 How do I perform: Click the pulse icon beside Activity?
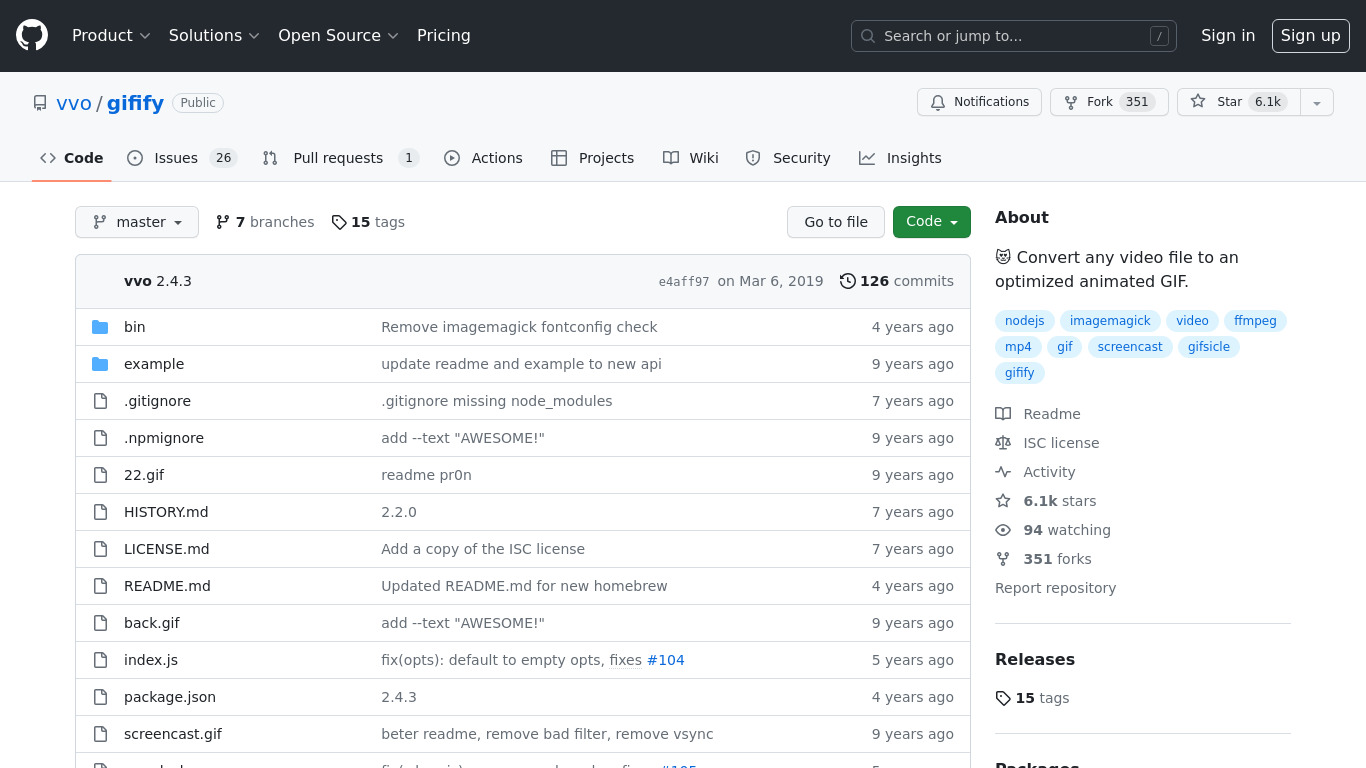point(1003,472)
